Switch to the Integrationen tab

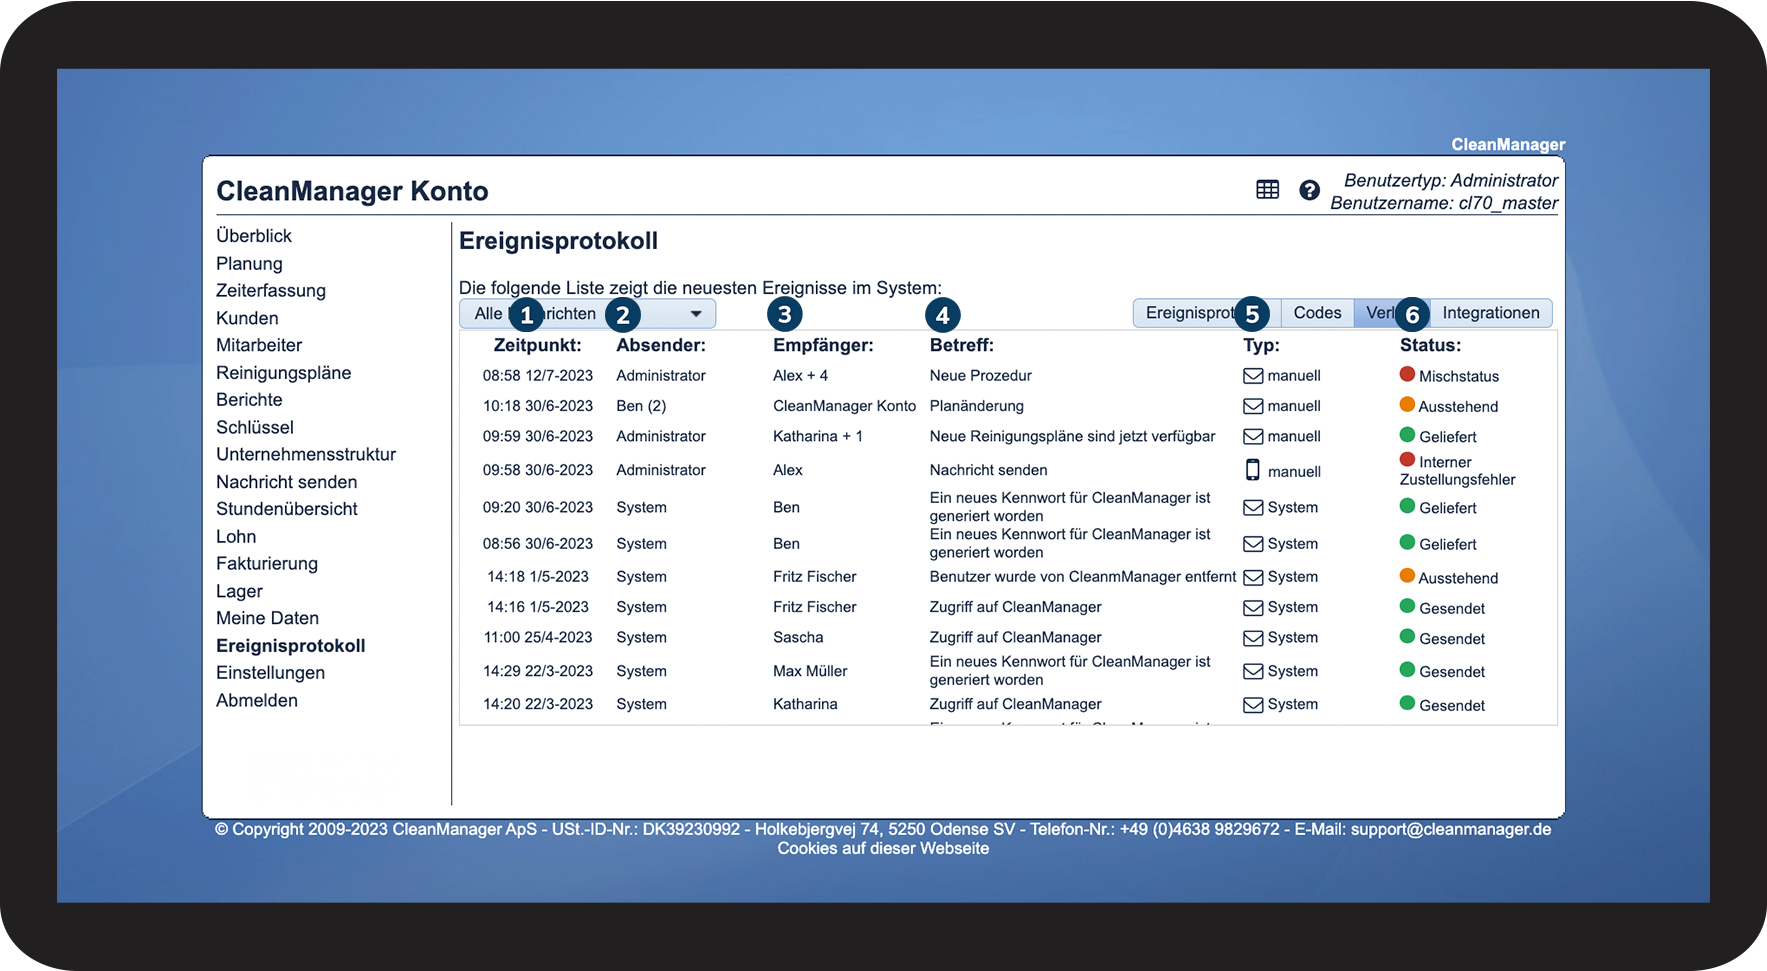1490,313
